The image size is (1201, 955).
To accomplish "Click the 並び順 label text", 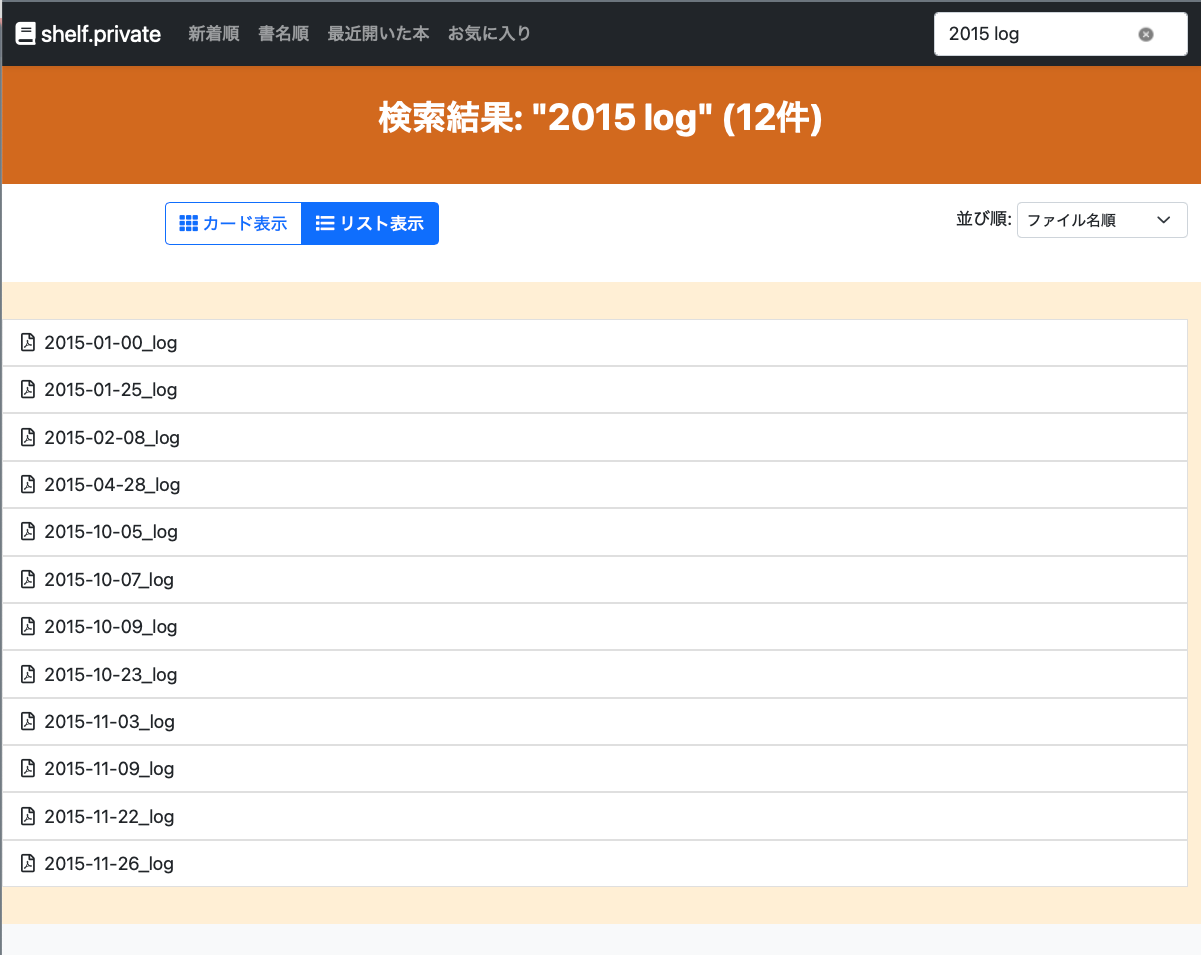I will point(984,220).
